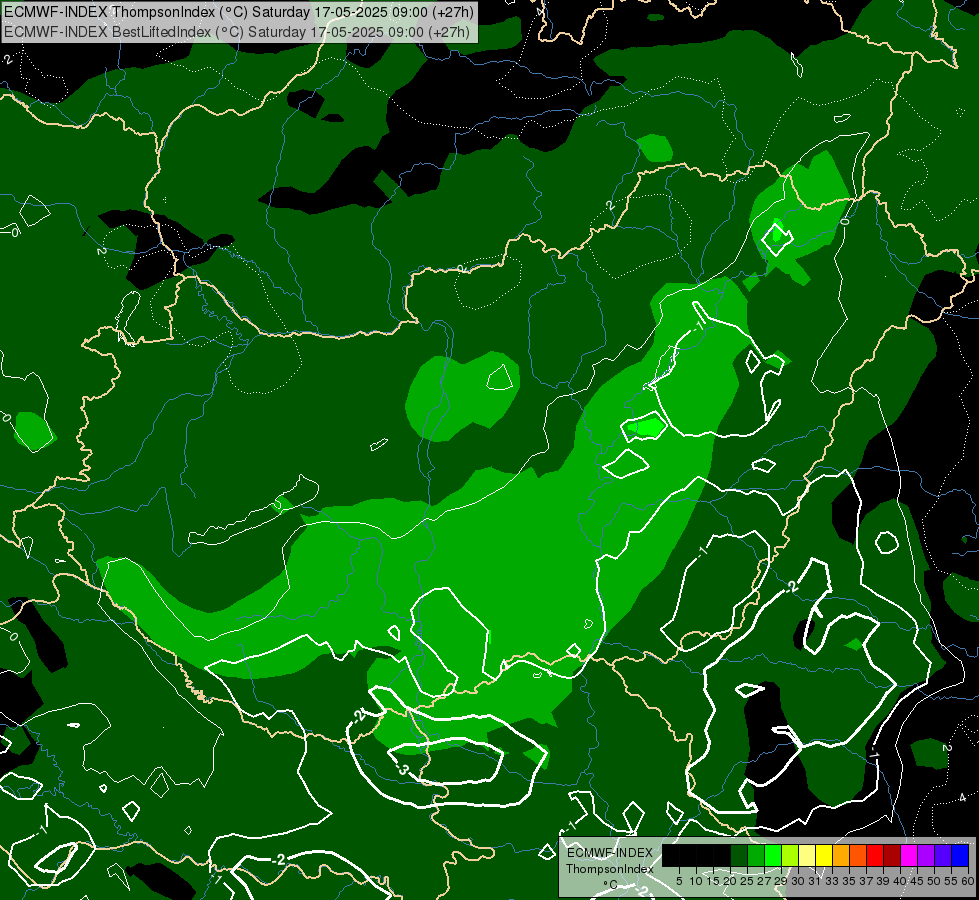Click the legend scale value 20
Screen dimensions: 979x900
tap(731, 881)
